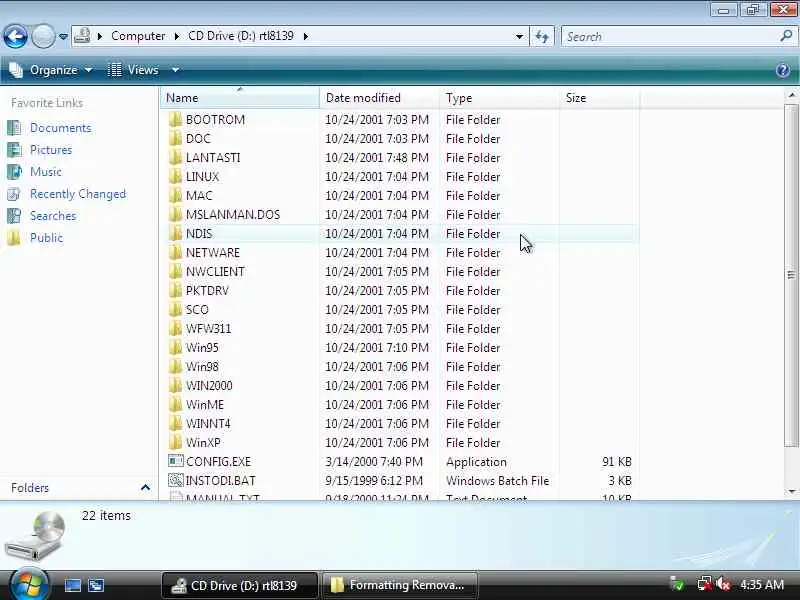Select the MAC folder icon
The width and height of the screenshot is (800, 600).
tap(175, 195)
